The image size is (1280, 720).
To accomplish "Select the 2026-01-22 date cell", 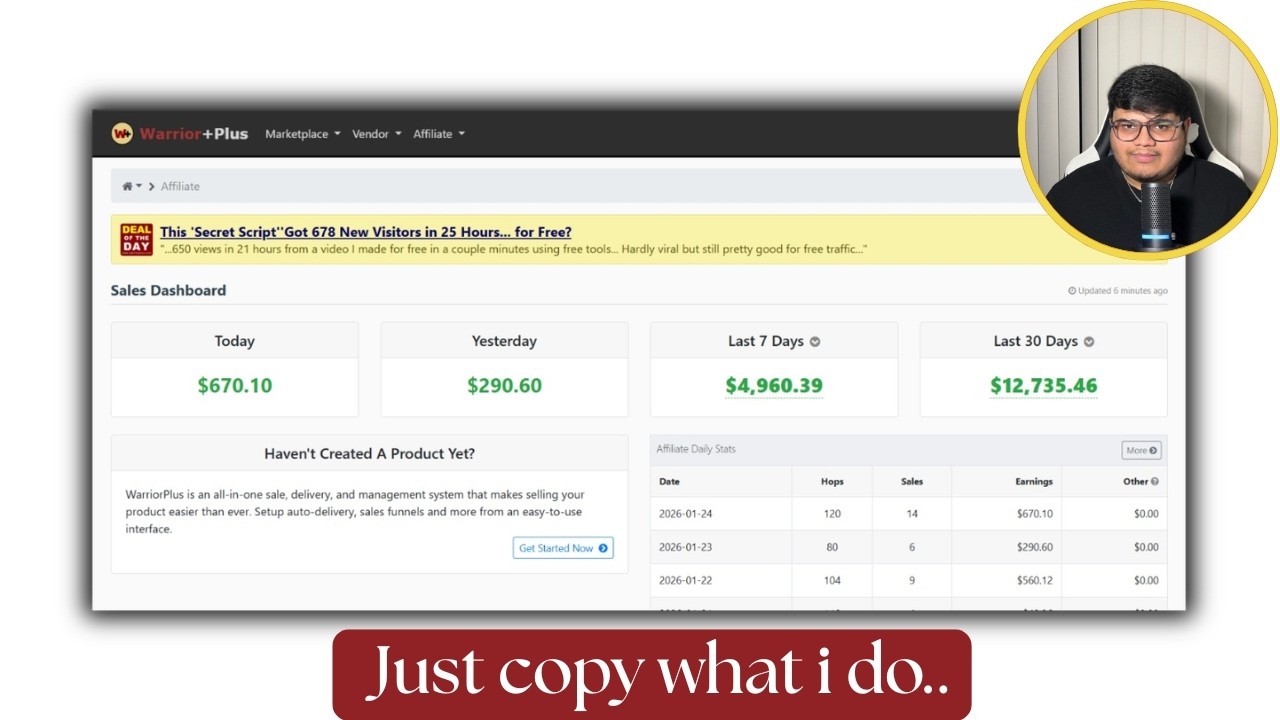I will click(x=686, y=581).
